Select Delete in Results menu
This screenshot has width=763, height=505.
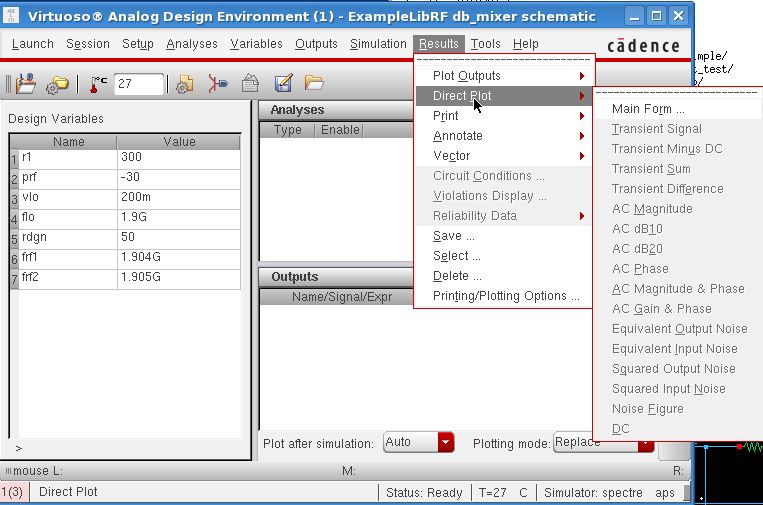[x=504, y=275]
